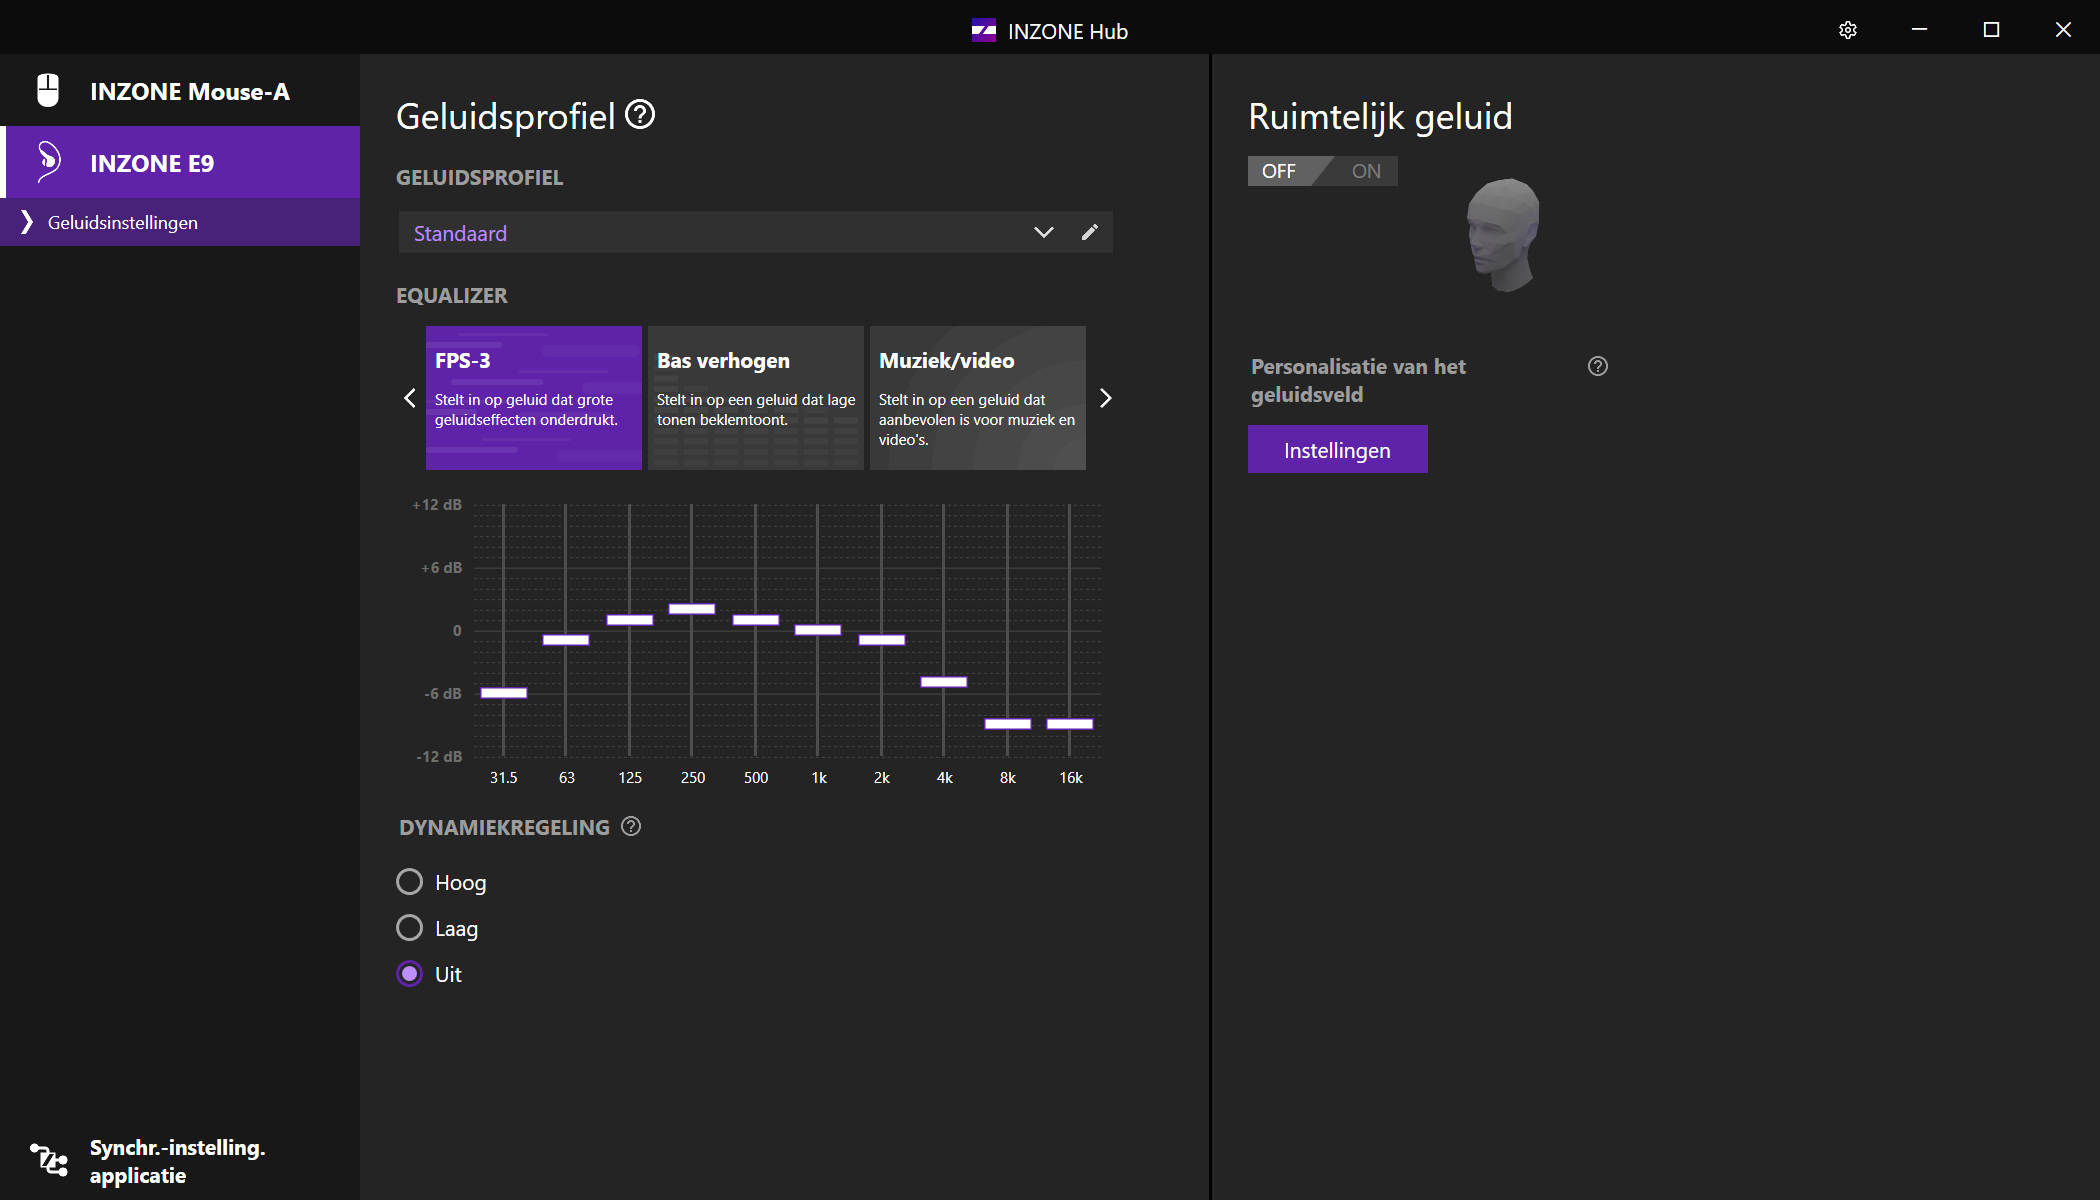Toggle Ruimtelijk geluid to ON
The height and width of the screenshot is (1200, 2100).
click(1365, 171)
